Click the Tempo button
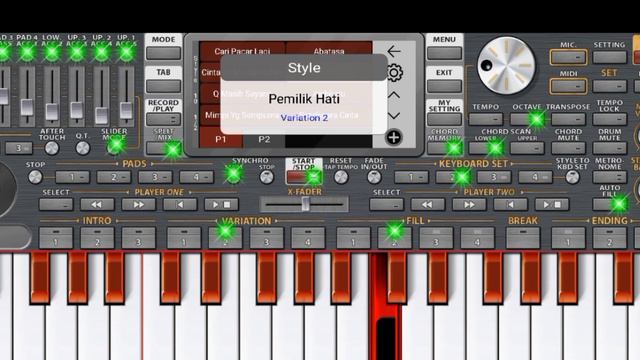 click(x=486, y=119)
